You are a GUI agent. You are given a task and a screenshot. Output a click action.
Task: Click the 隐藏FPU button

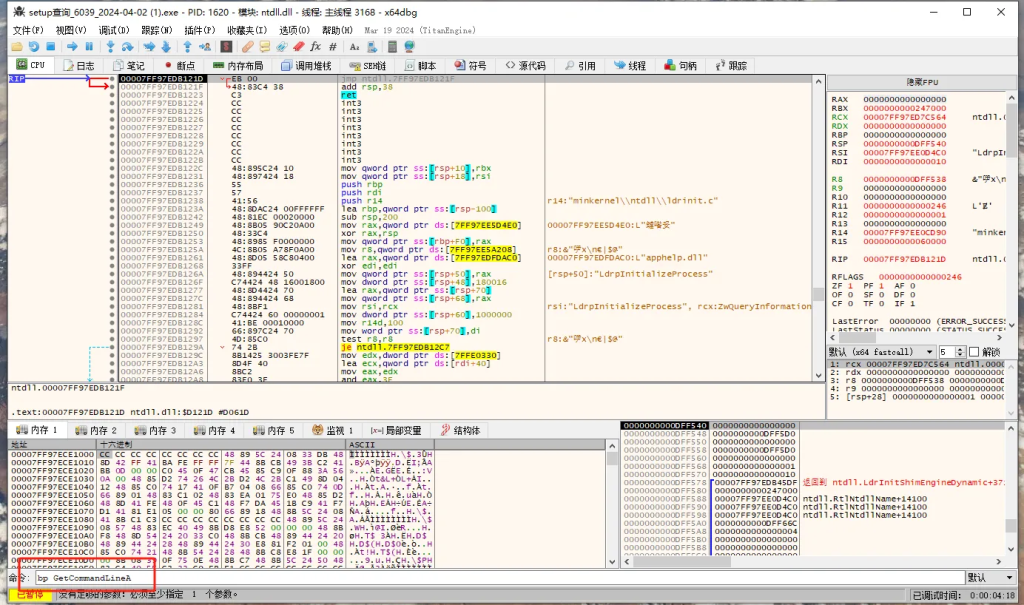click(x=921, y=82)
